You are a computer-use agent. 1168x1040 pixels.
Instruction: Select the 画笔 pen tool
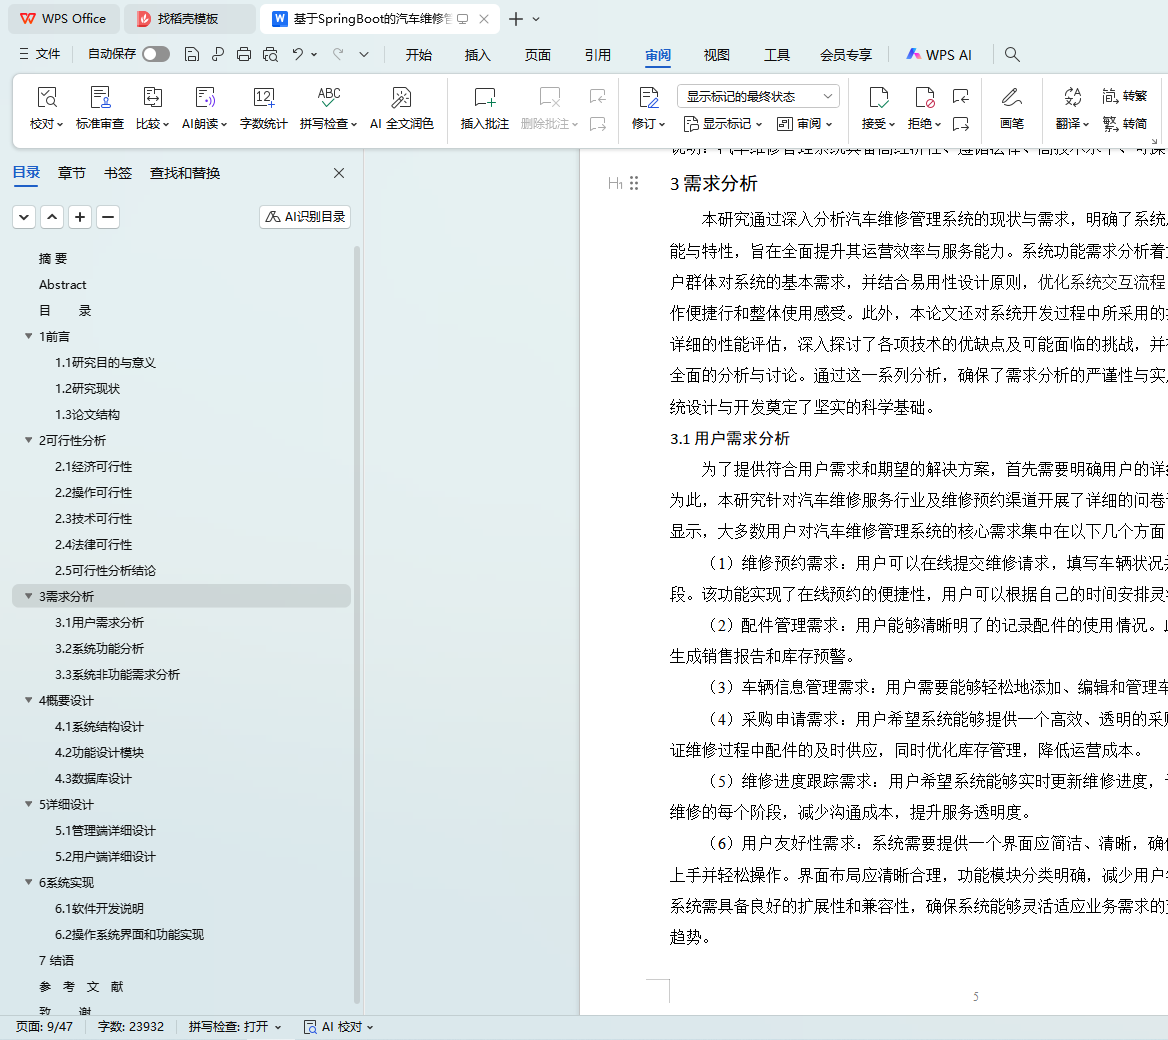[1011, 98]
